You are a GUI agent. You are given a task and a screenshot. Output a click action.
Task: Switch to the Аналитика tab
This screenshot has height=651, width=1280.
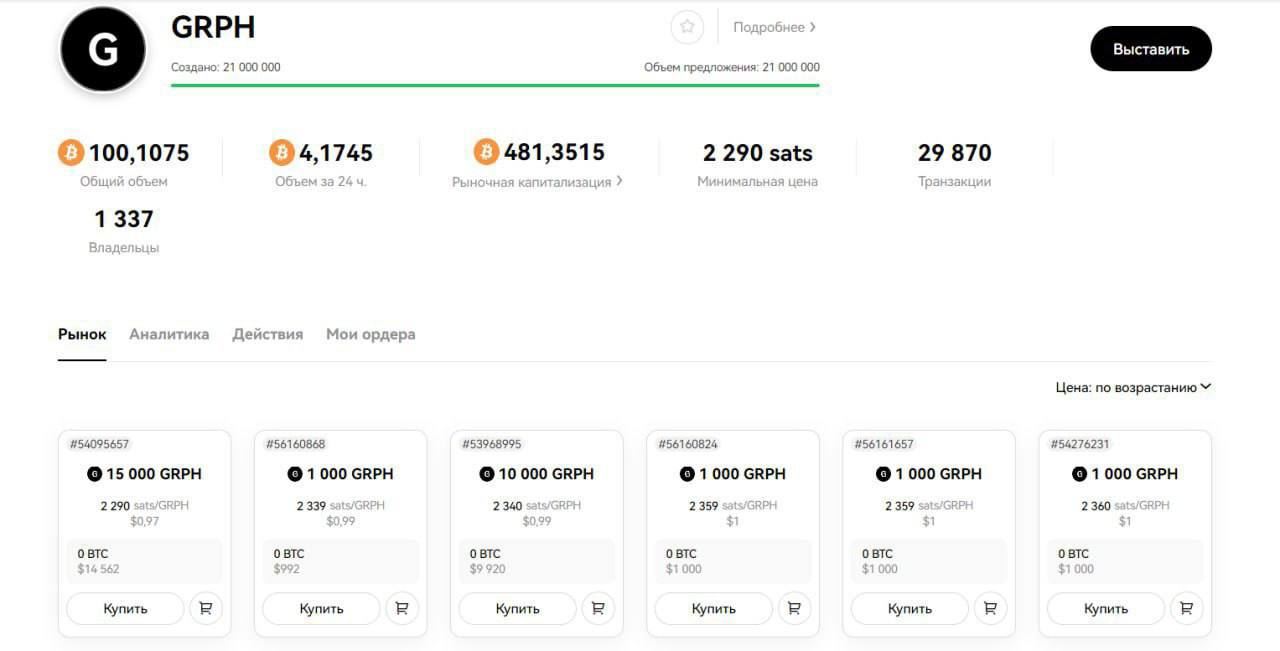point(169,334)
